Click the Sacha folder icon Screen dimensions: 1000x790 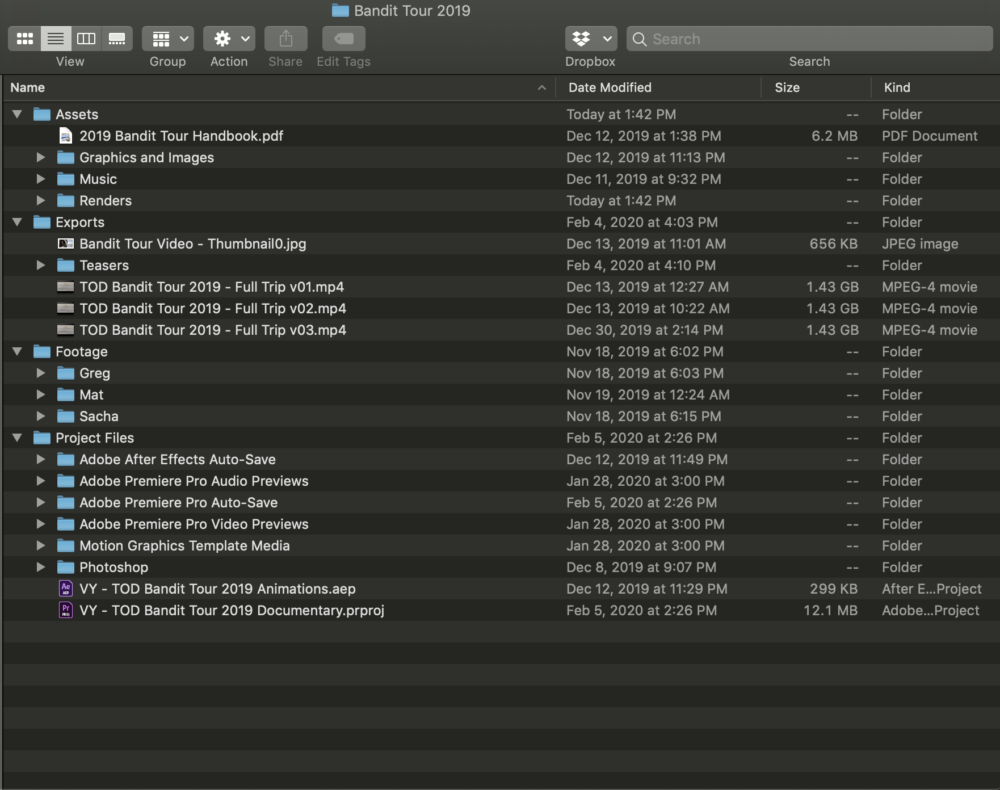[65, 416]
